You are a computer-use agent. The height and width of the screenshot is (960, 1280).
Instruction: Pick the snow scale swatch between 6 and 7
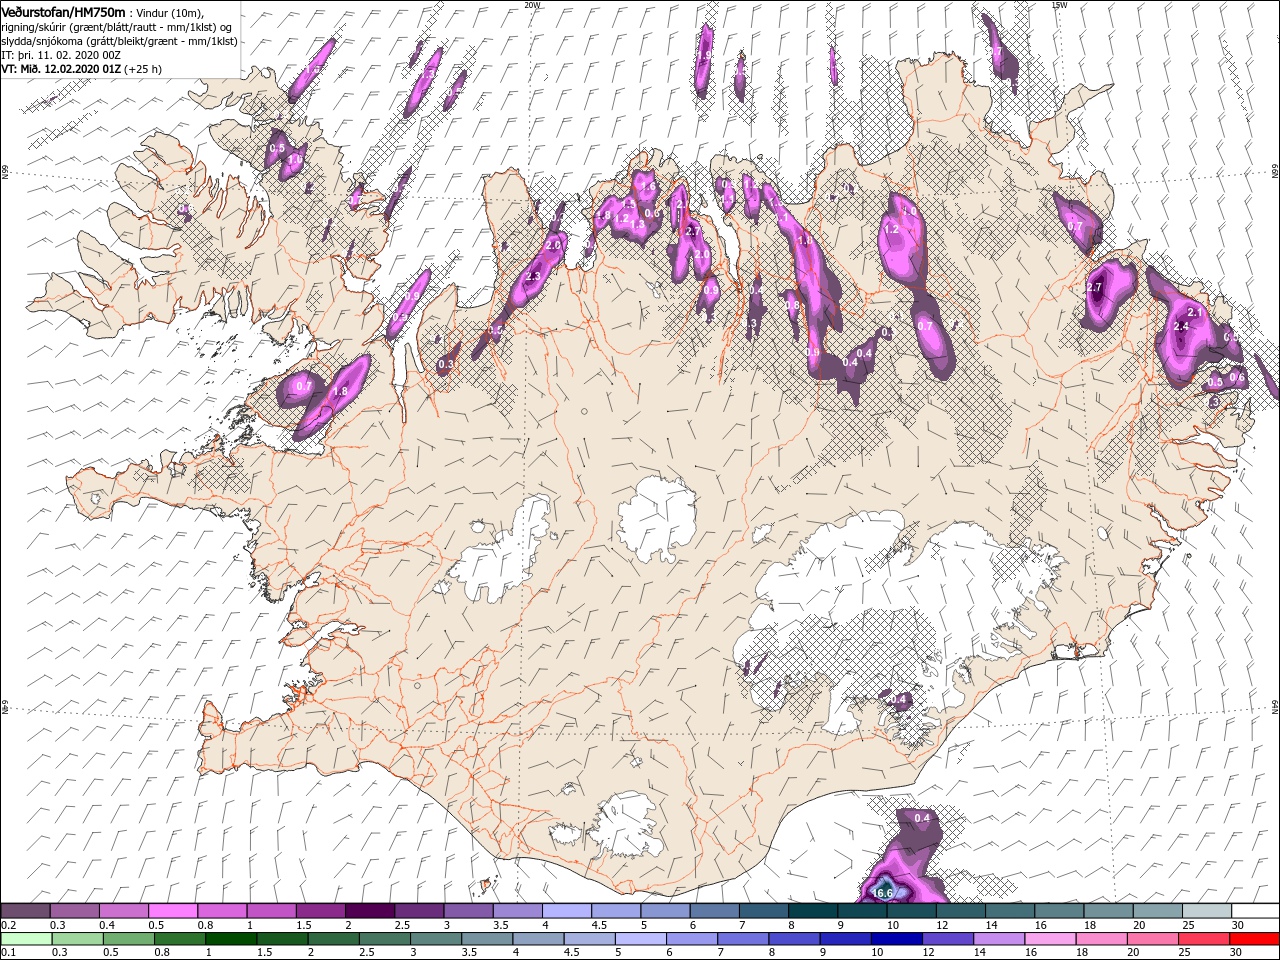click(713, 911)
